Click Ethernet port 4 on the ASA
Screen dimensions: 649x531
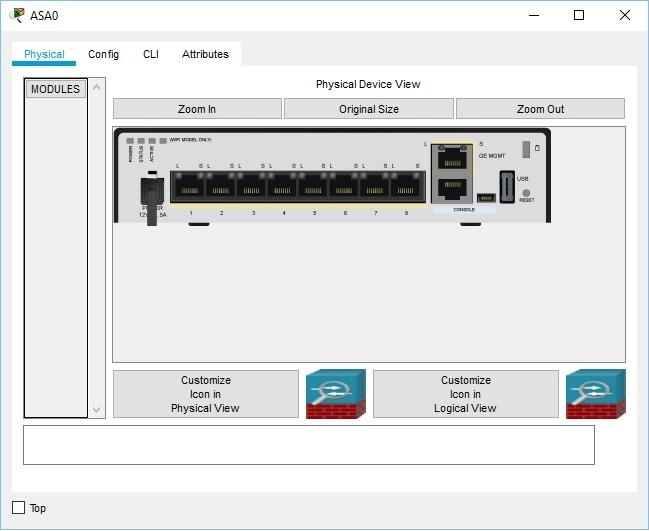(x=282, y=187)
